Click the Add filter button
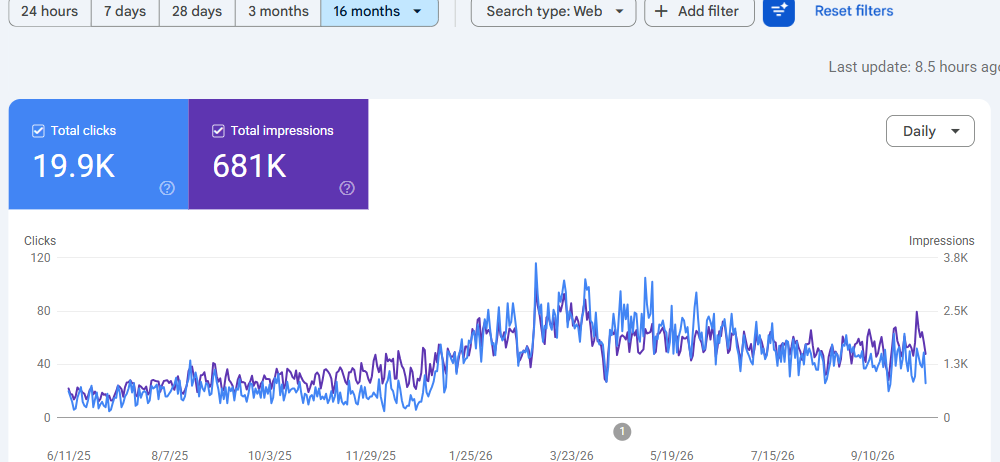The height and width of the screenshot is (462, 1000). (699, 11)
